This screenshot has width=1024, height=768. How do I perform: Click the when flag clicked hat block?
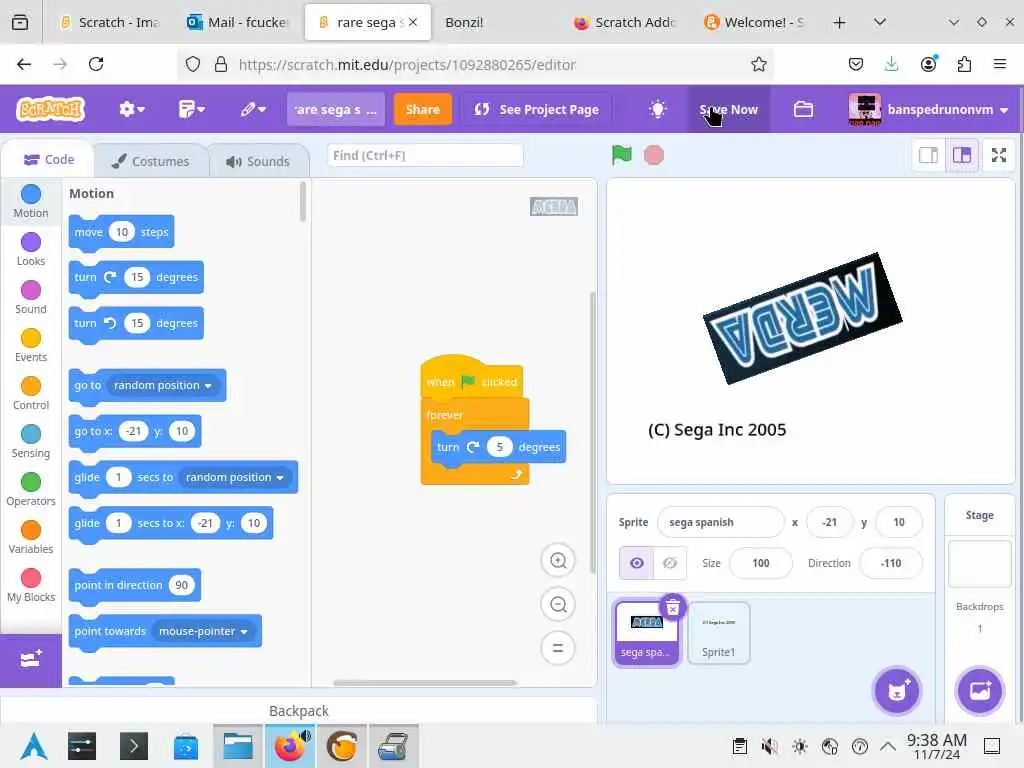pos(472,379)
